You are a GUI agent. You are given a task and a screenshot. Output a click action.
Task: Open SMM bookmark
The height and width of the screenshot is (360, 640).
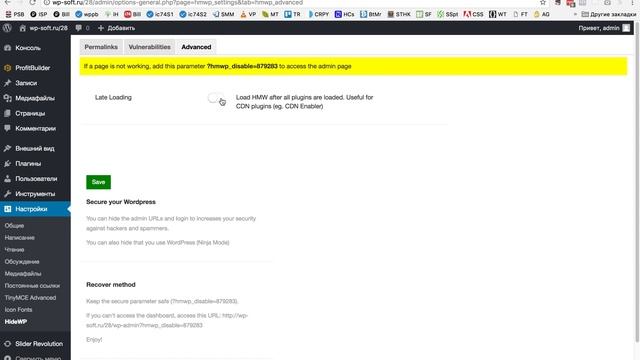pos(224,14)
